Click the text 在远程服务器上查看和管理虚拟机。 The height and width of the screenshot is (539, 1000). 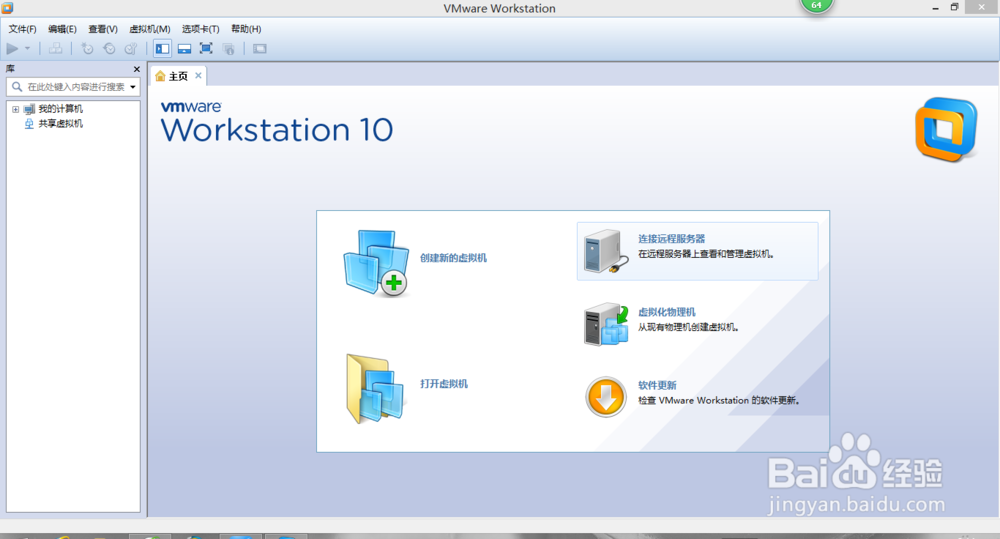[706, 254]
